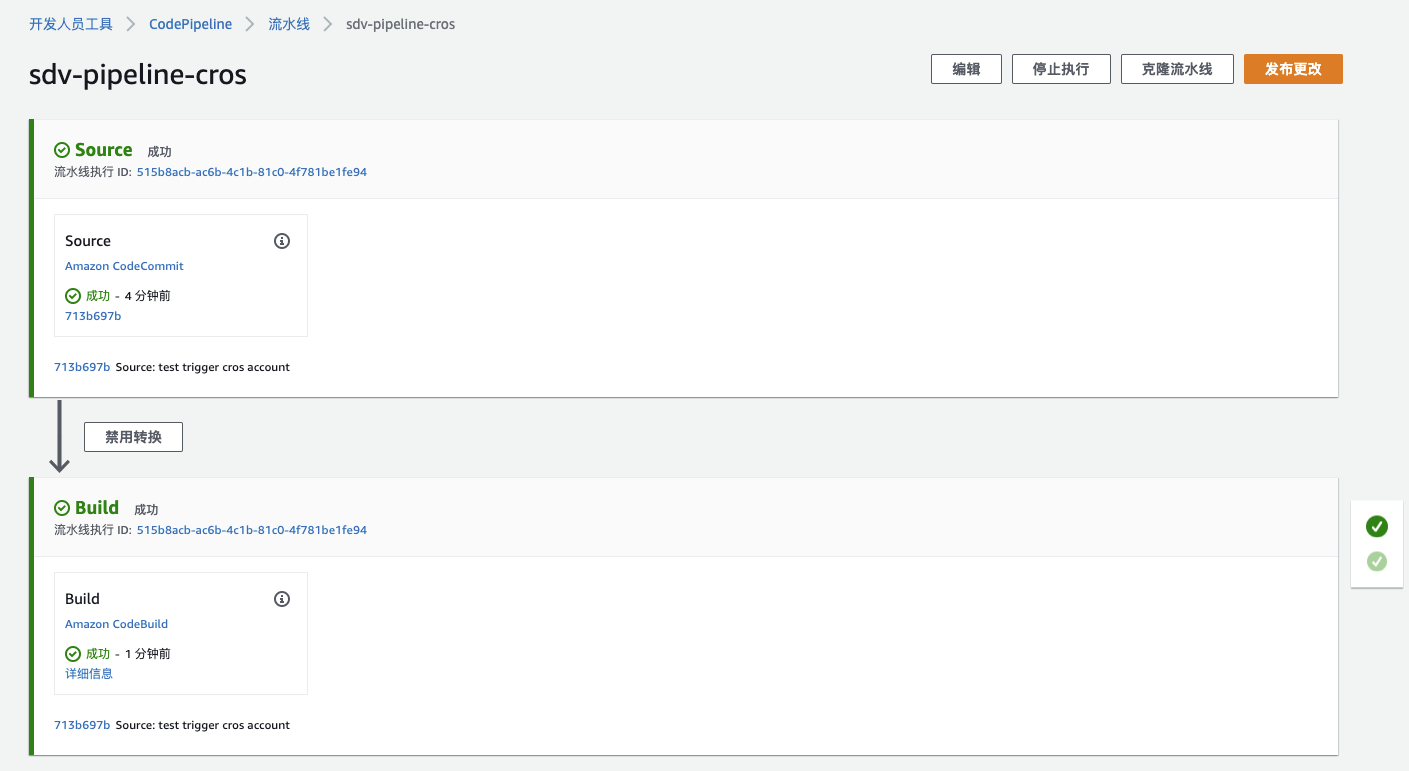The image size is (1409, 771).
Task: Open commit 713b697b inside the Source action card
Action: pyautogui.click(x=93, y=316)
